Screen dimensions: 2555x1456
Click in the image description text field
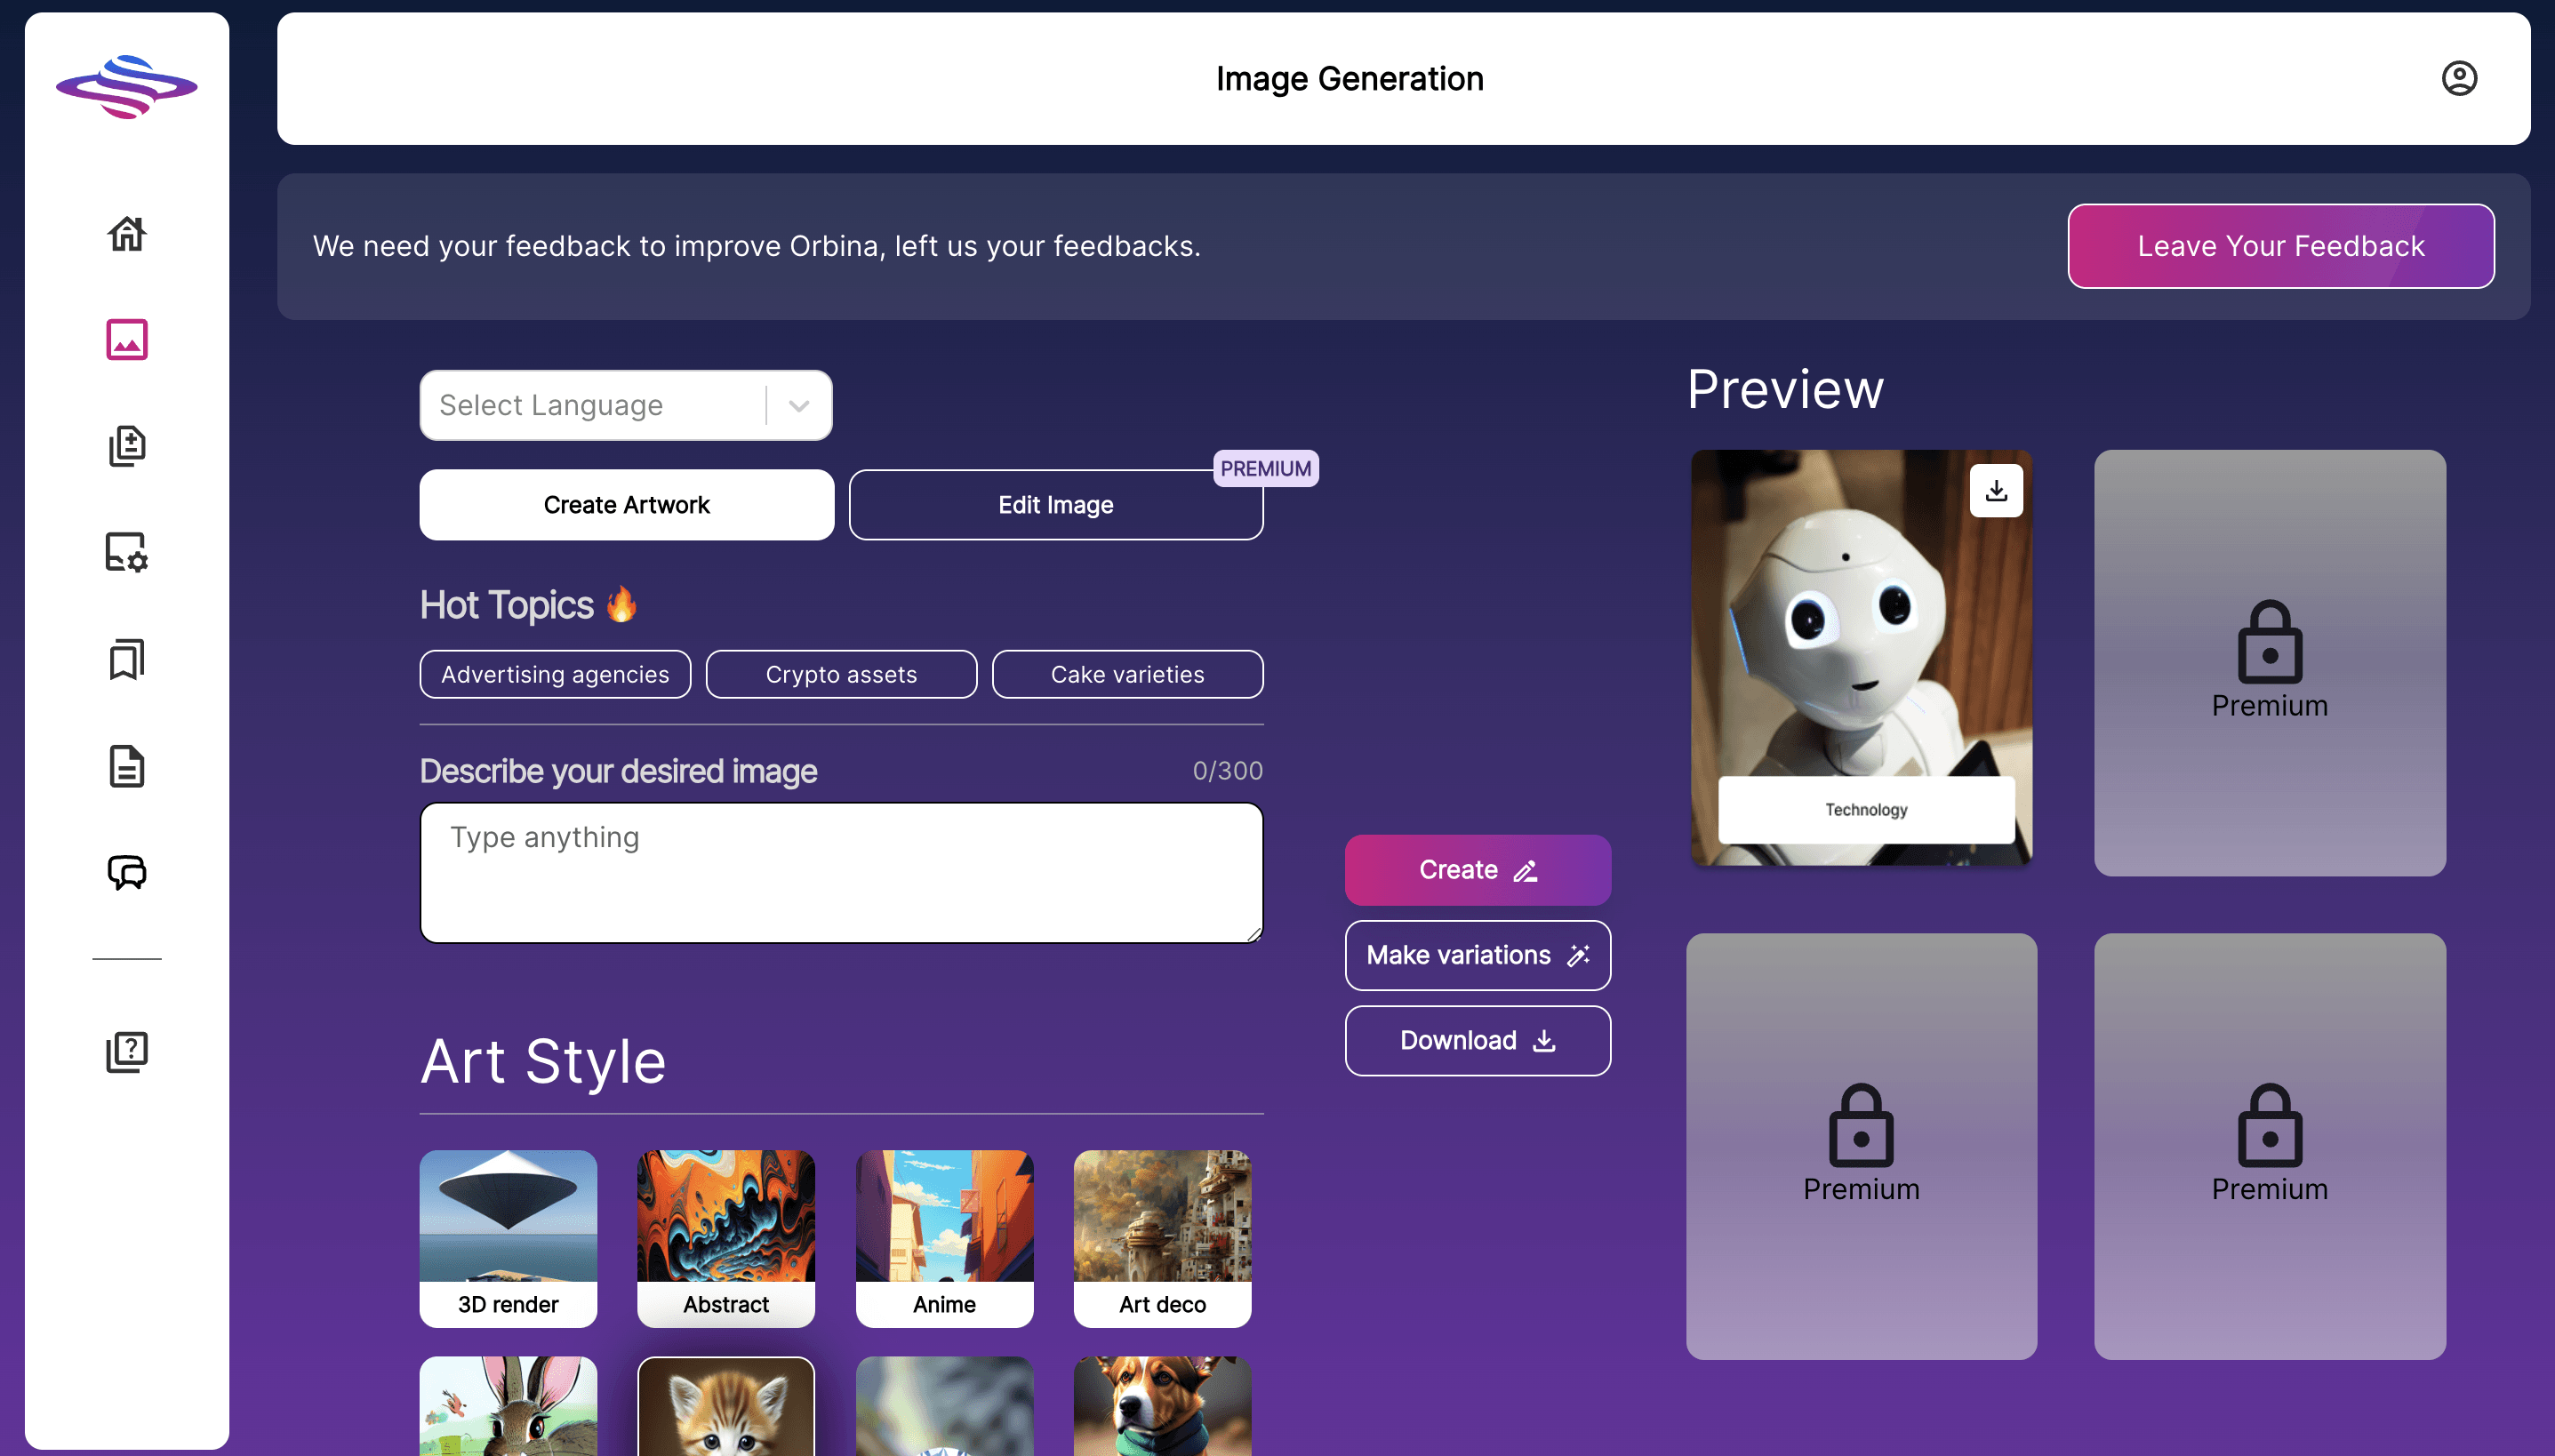(x=841, y=872)
